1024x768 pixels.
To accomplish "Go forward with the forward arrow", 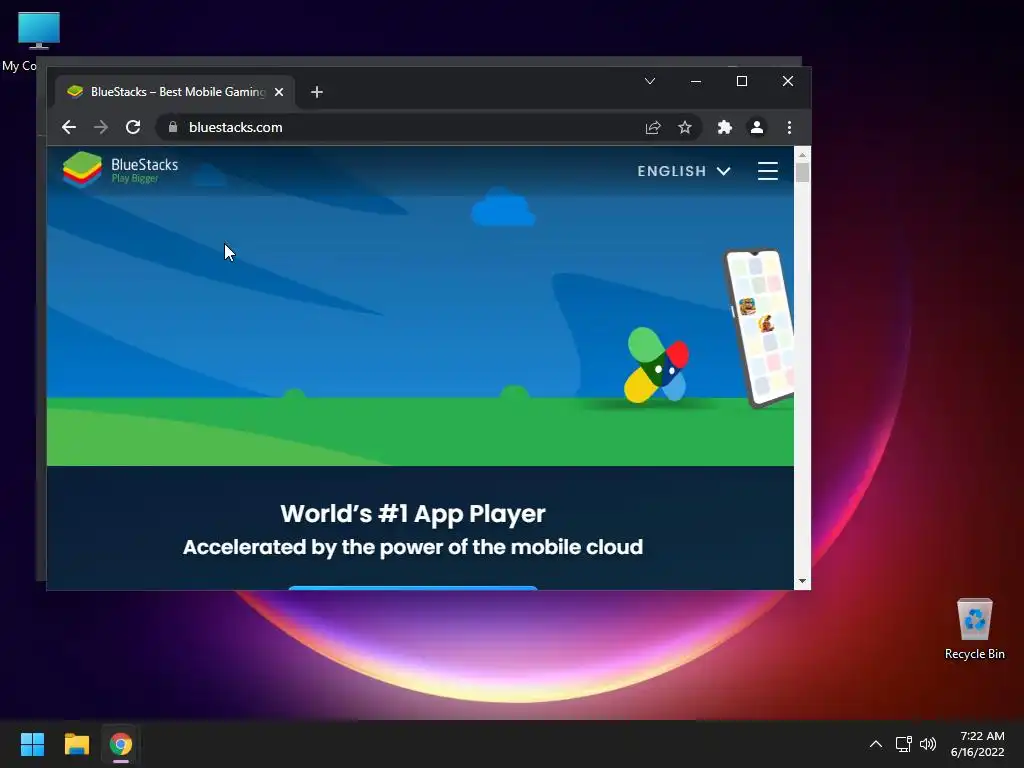I will point(101,127).
